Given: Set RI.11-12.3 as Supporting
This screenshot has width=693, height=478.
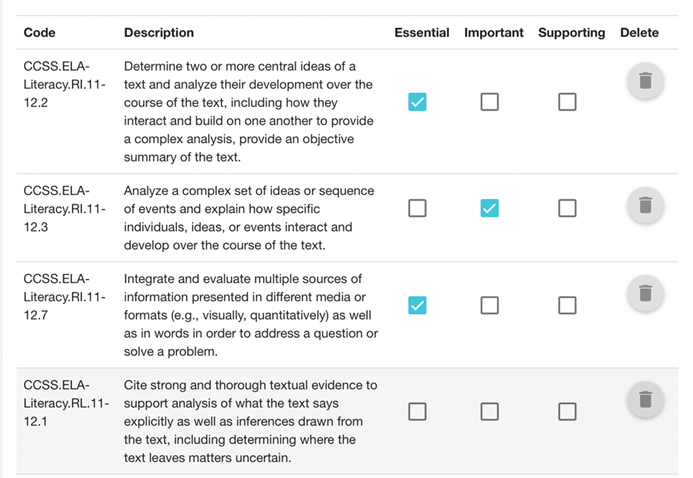Looking at the screenshot, I should coord(567,208).
